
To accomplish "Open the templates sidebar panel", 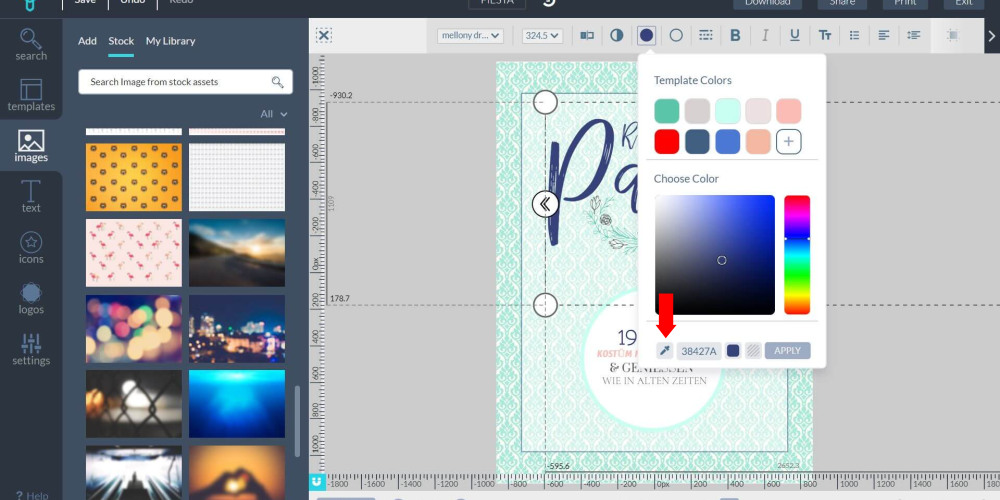I will click(31, 95).
